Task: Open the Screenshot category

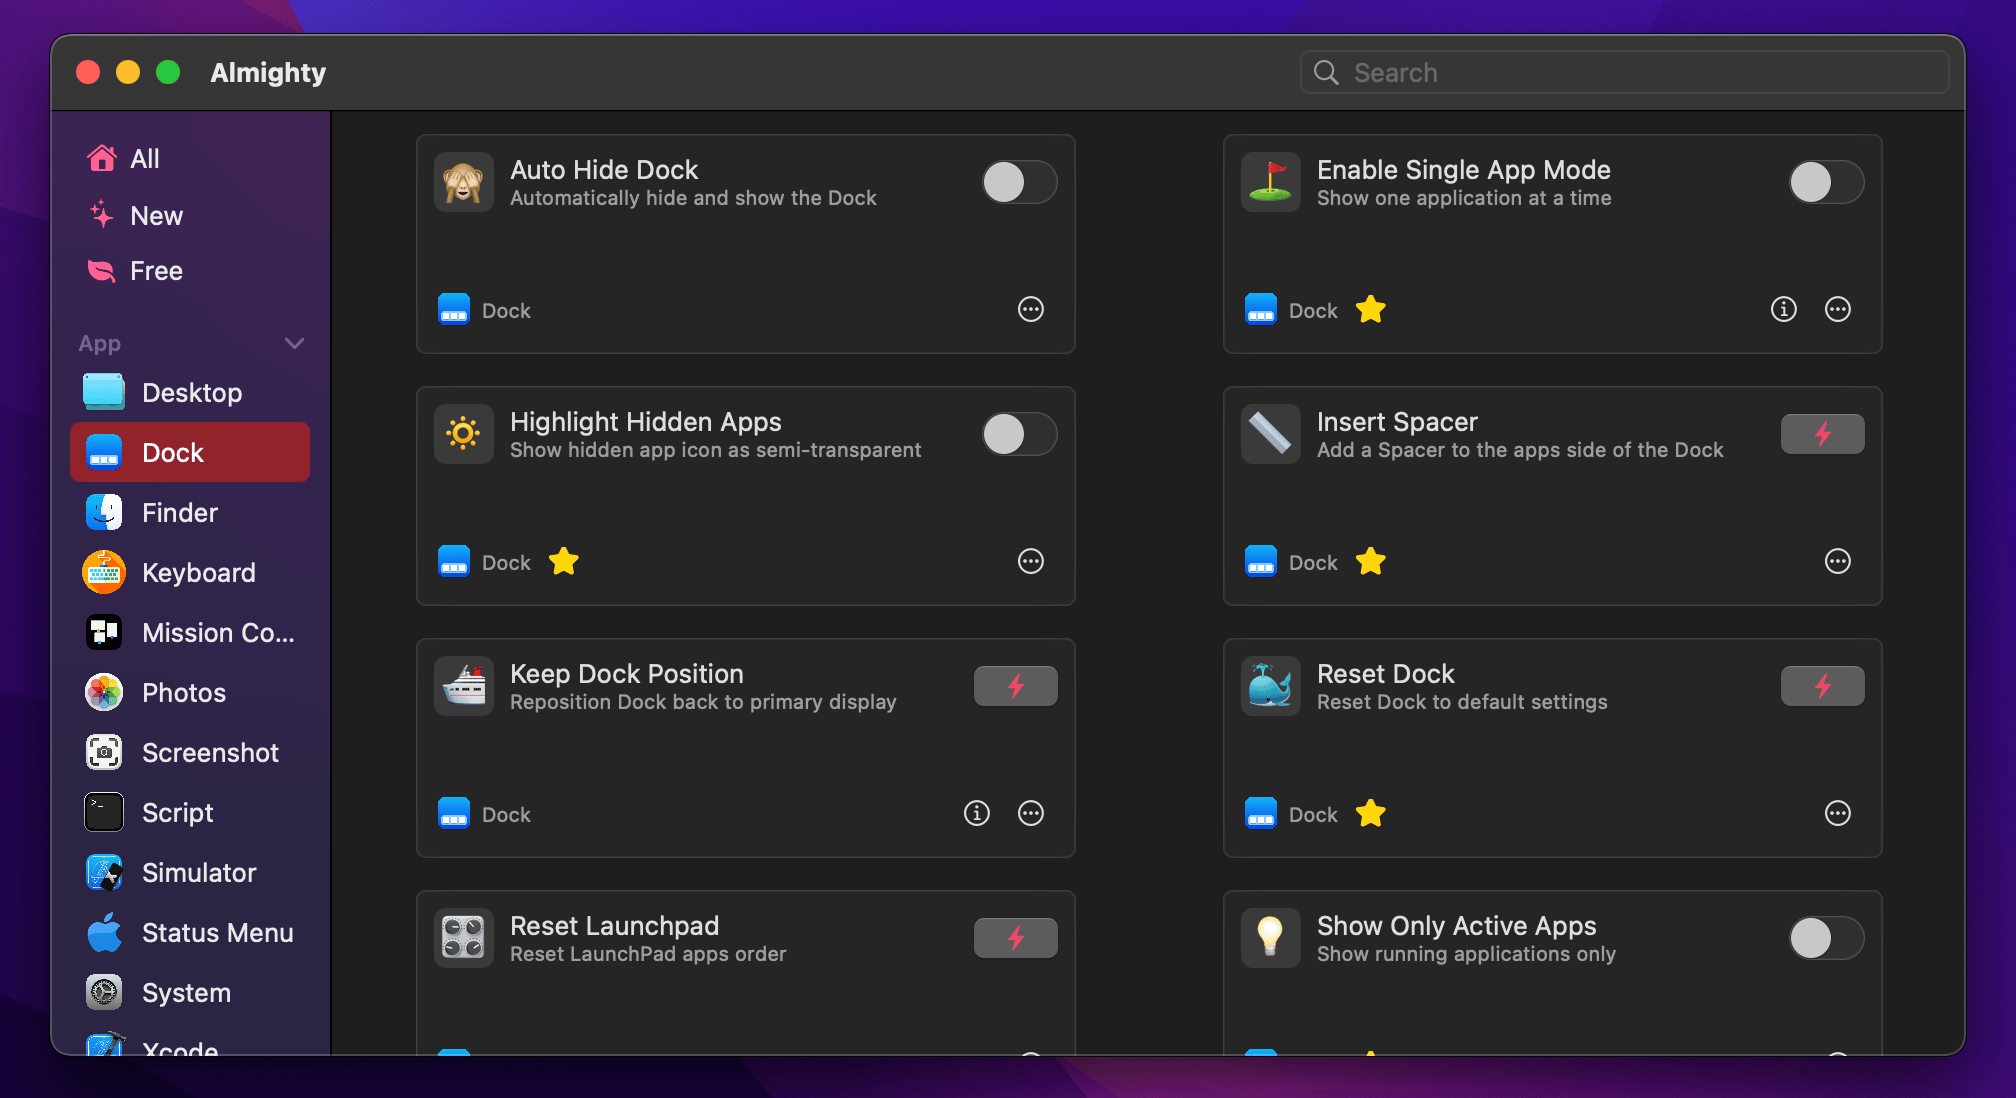Action: [190, 752]
